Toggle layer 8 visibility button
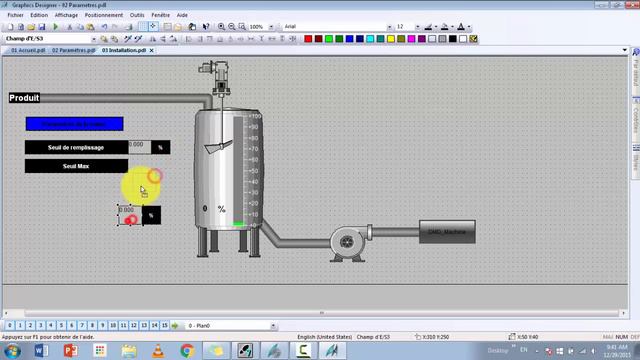Image resolution: width=640 pixels, height=360 pixels. 92,326
